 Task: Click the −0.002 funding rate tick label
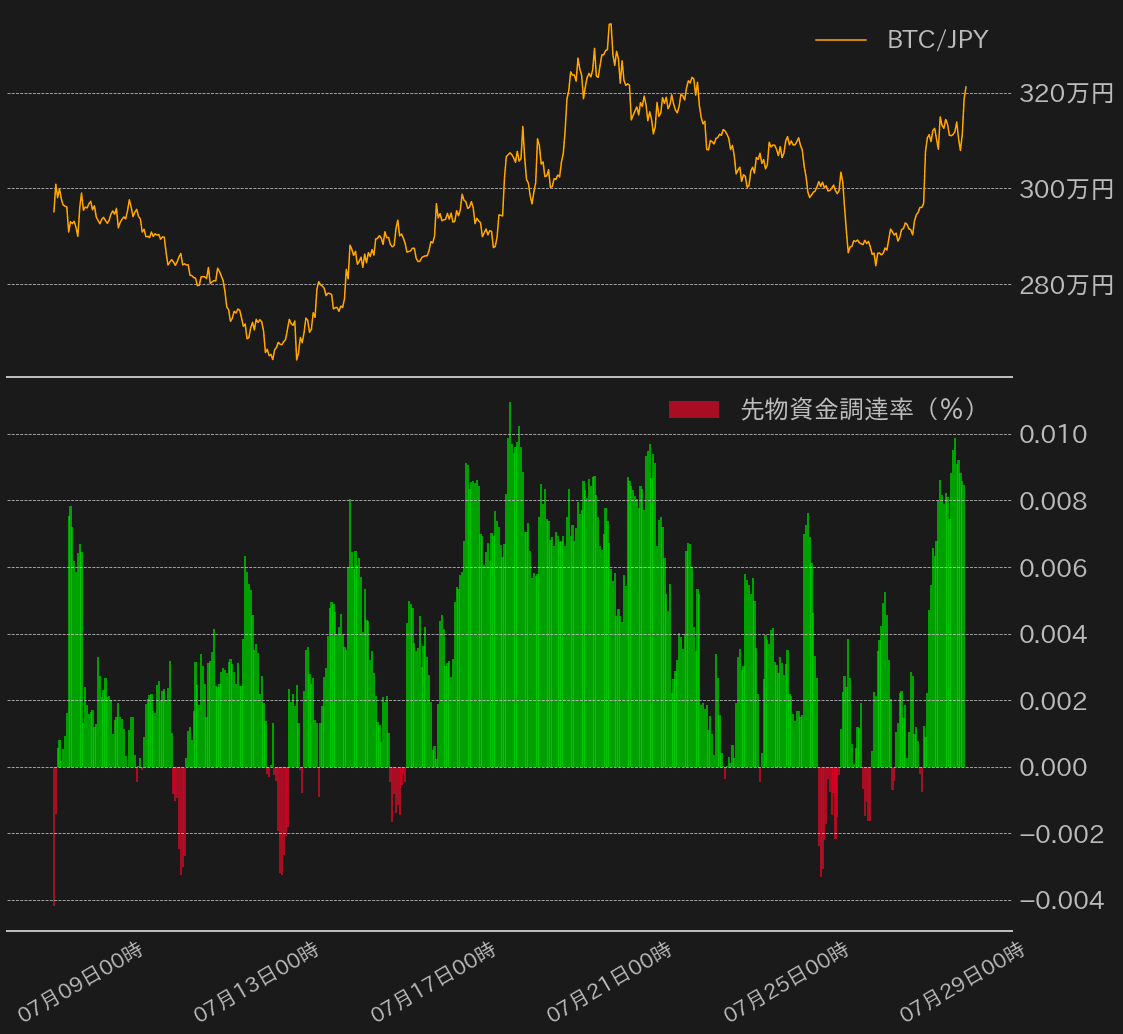tap(1061, 834)
